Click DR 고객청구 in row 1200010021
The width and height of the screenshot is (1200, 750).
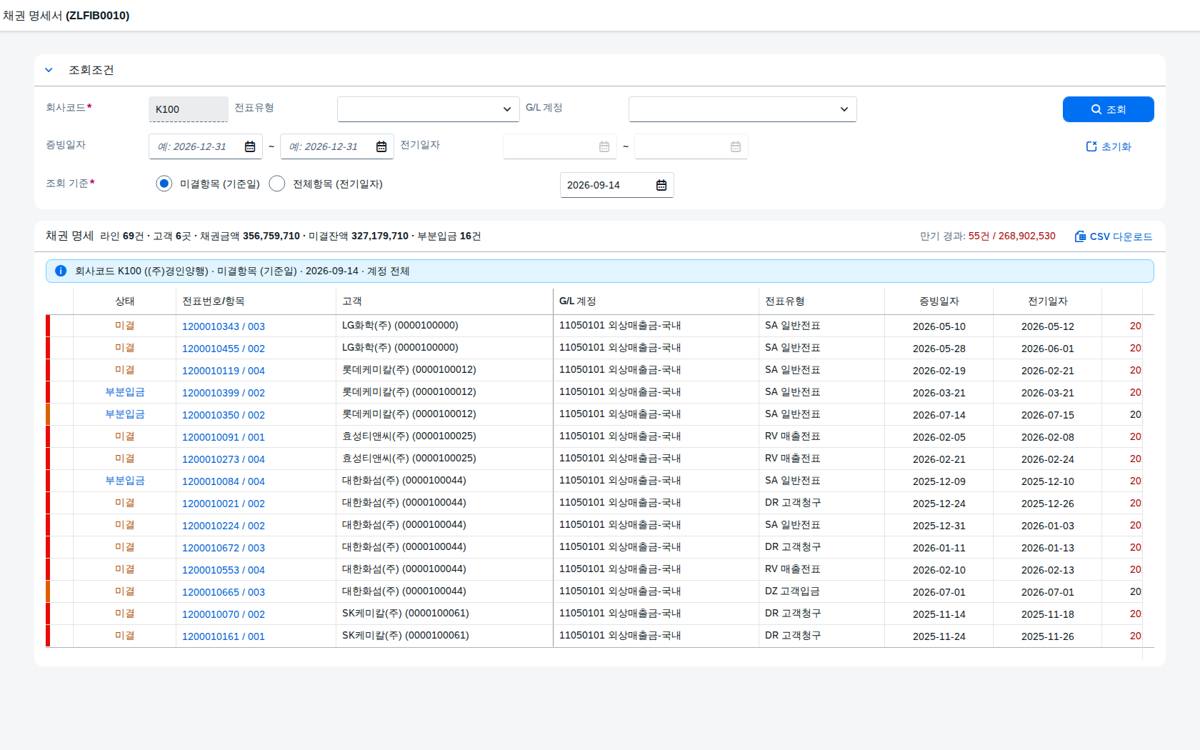pos(793,503)
